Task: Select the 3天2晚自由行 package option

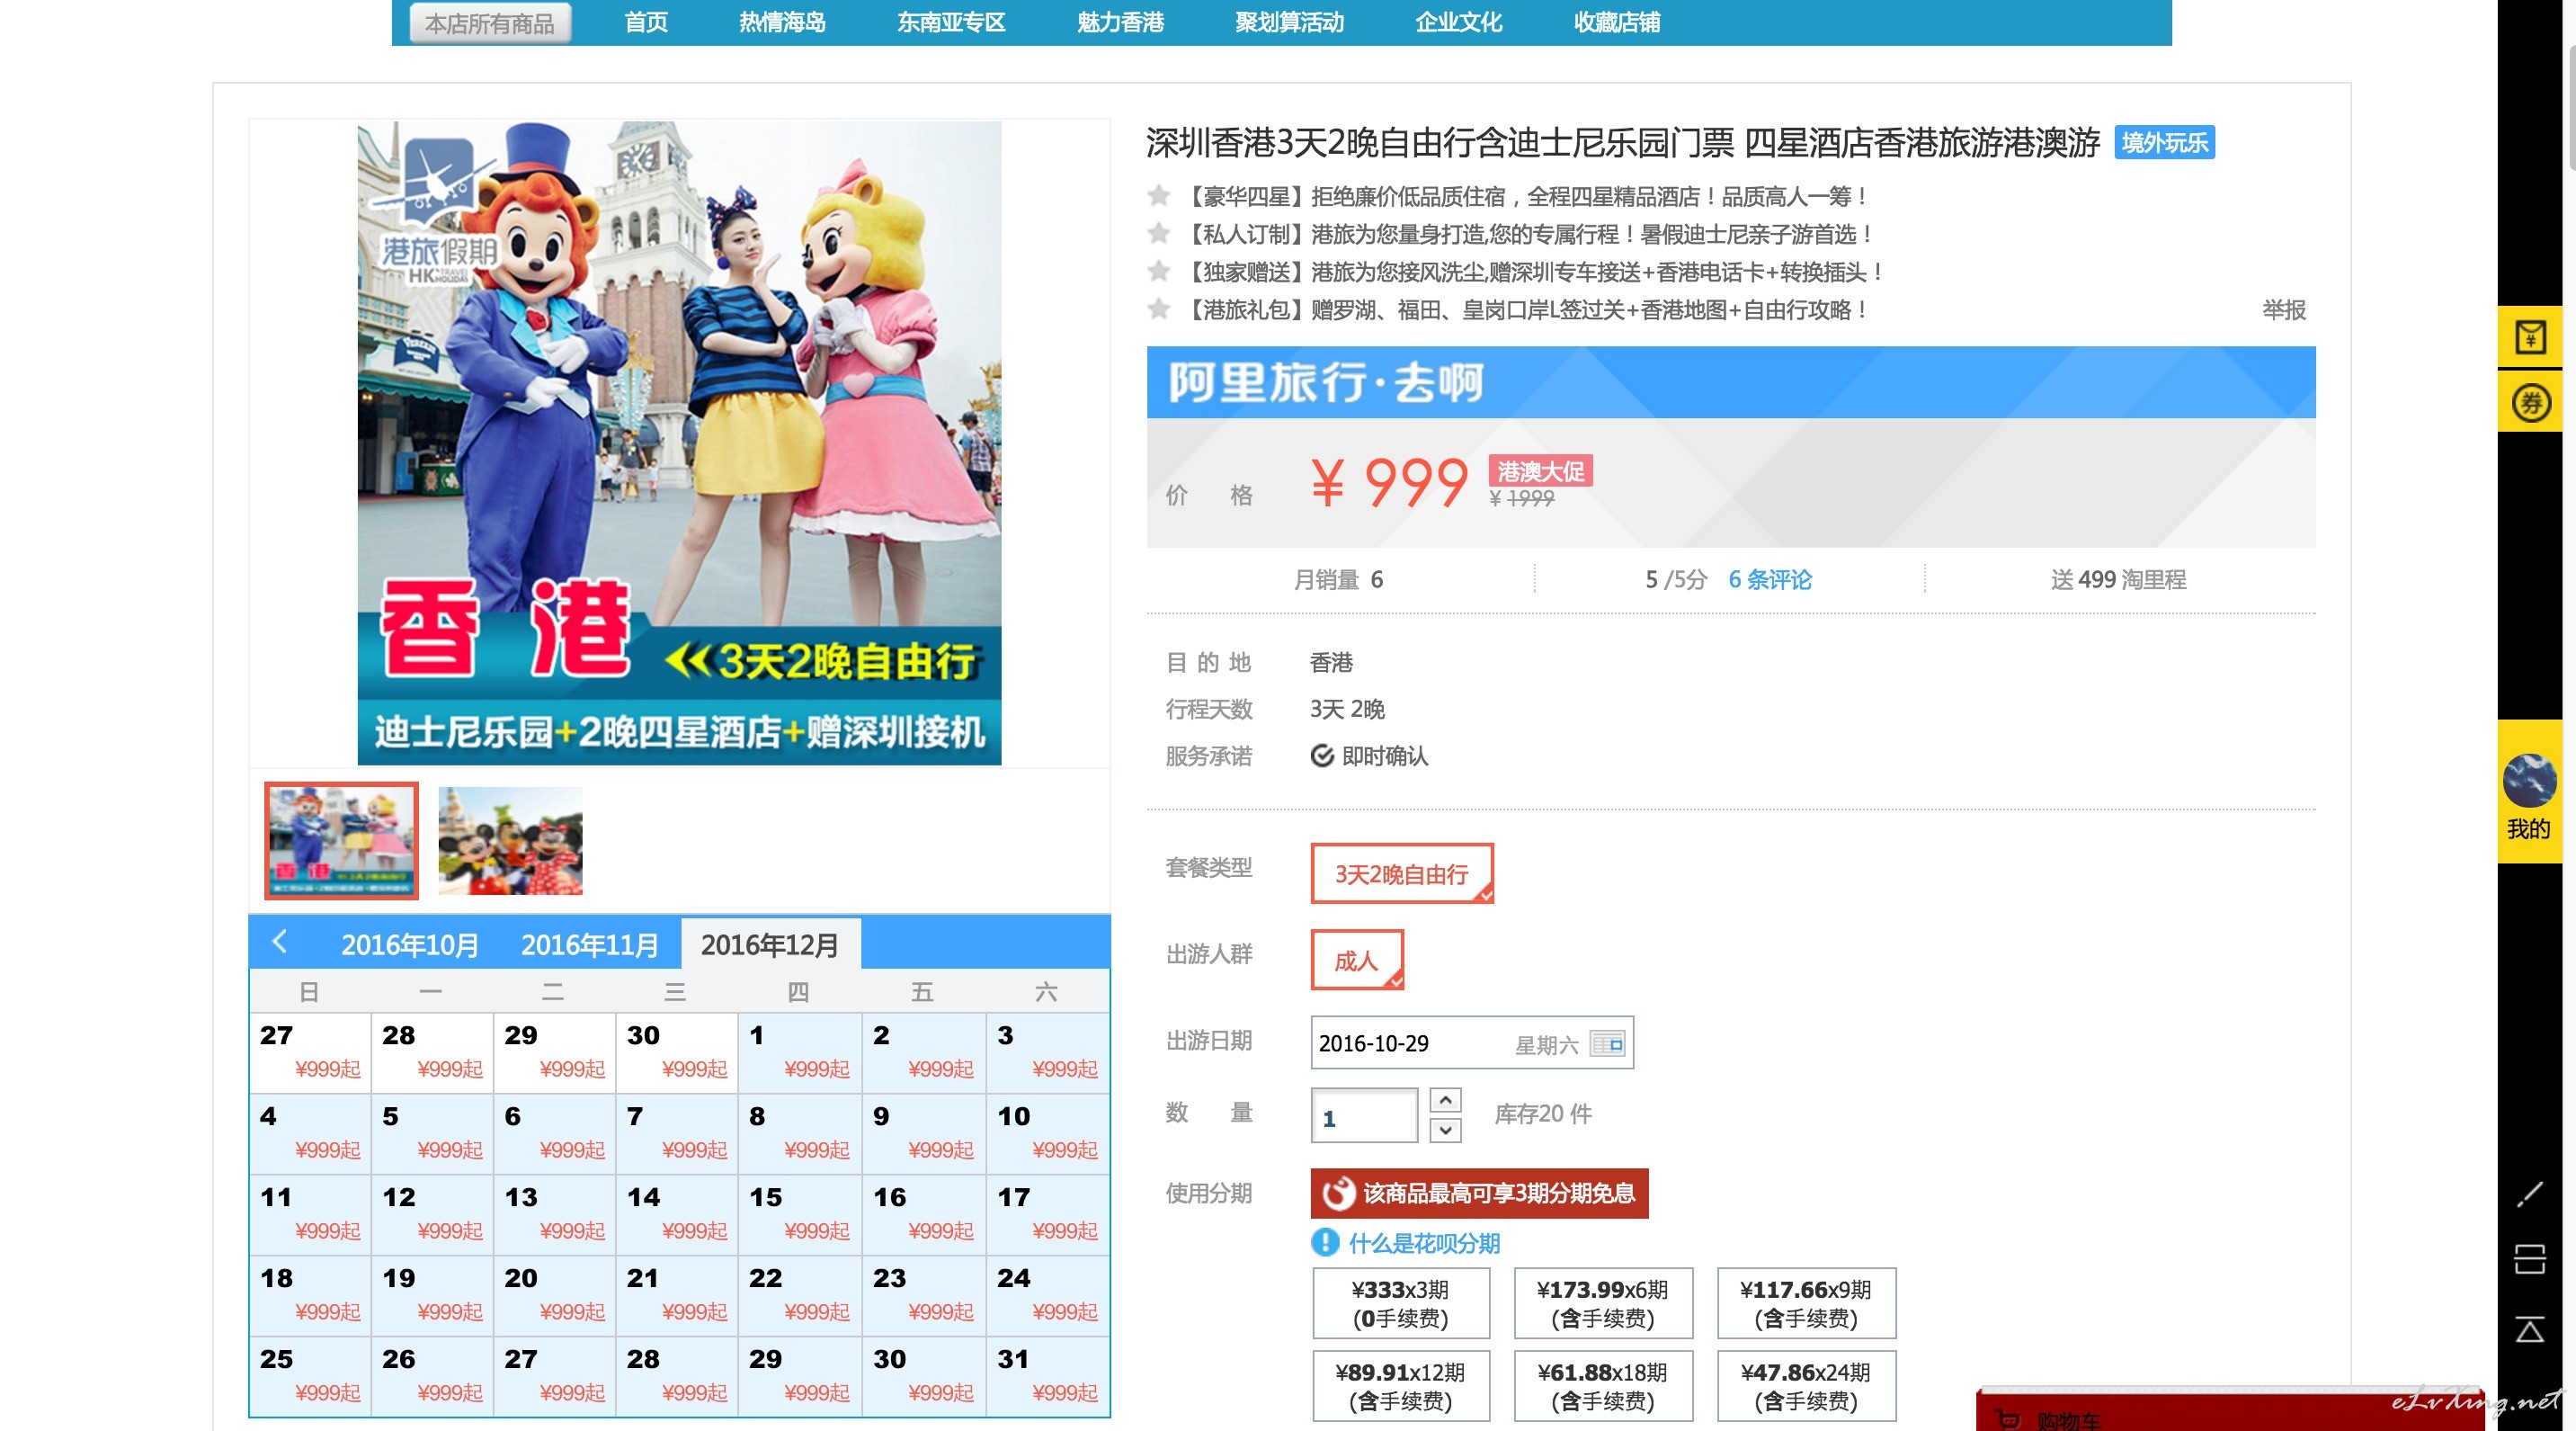Action: pyautogui.click(x=1402, y=874)
